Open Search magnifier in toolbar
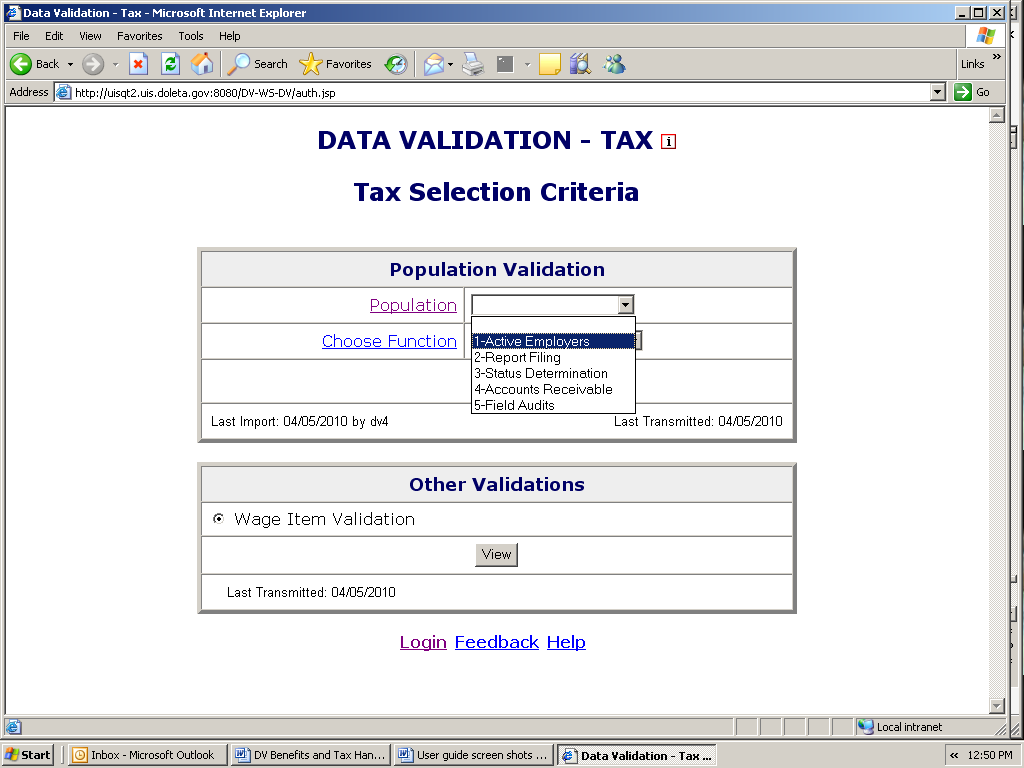The height and width of the screenshot is (768, 1024). [x=238, y=64]
